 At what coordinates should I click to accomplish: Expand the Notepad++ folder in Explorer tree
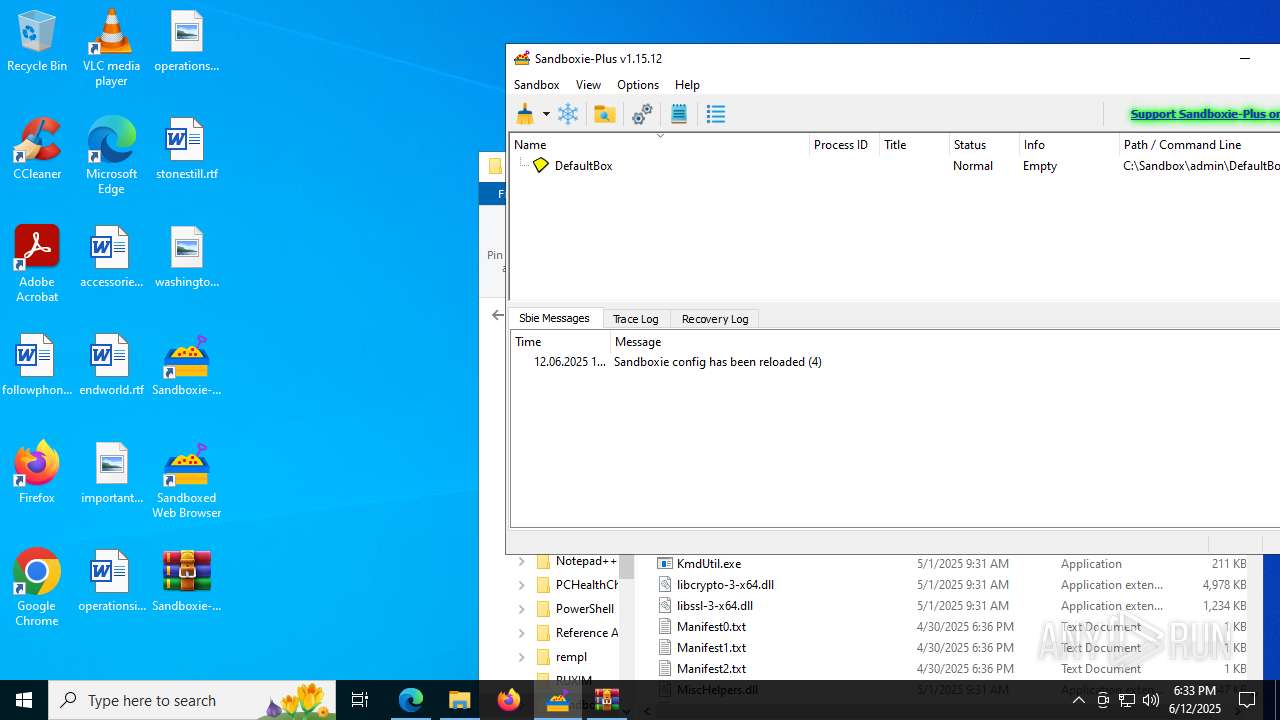(521, 562)
